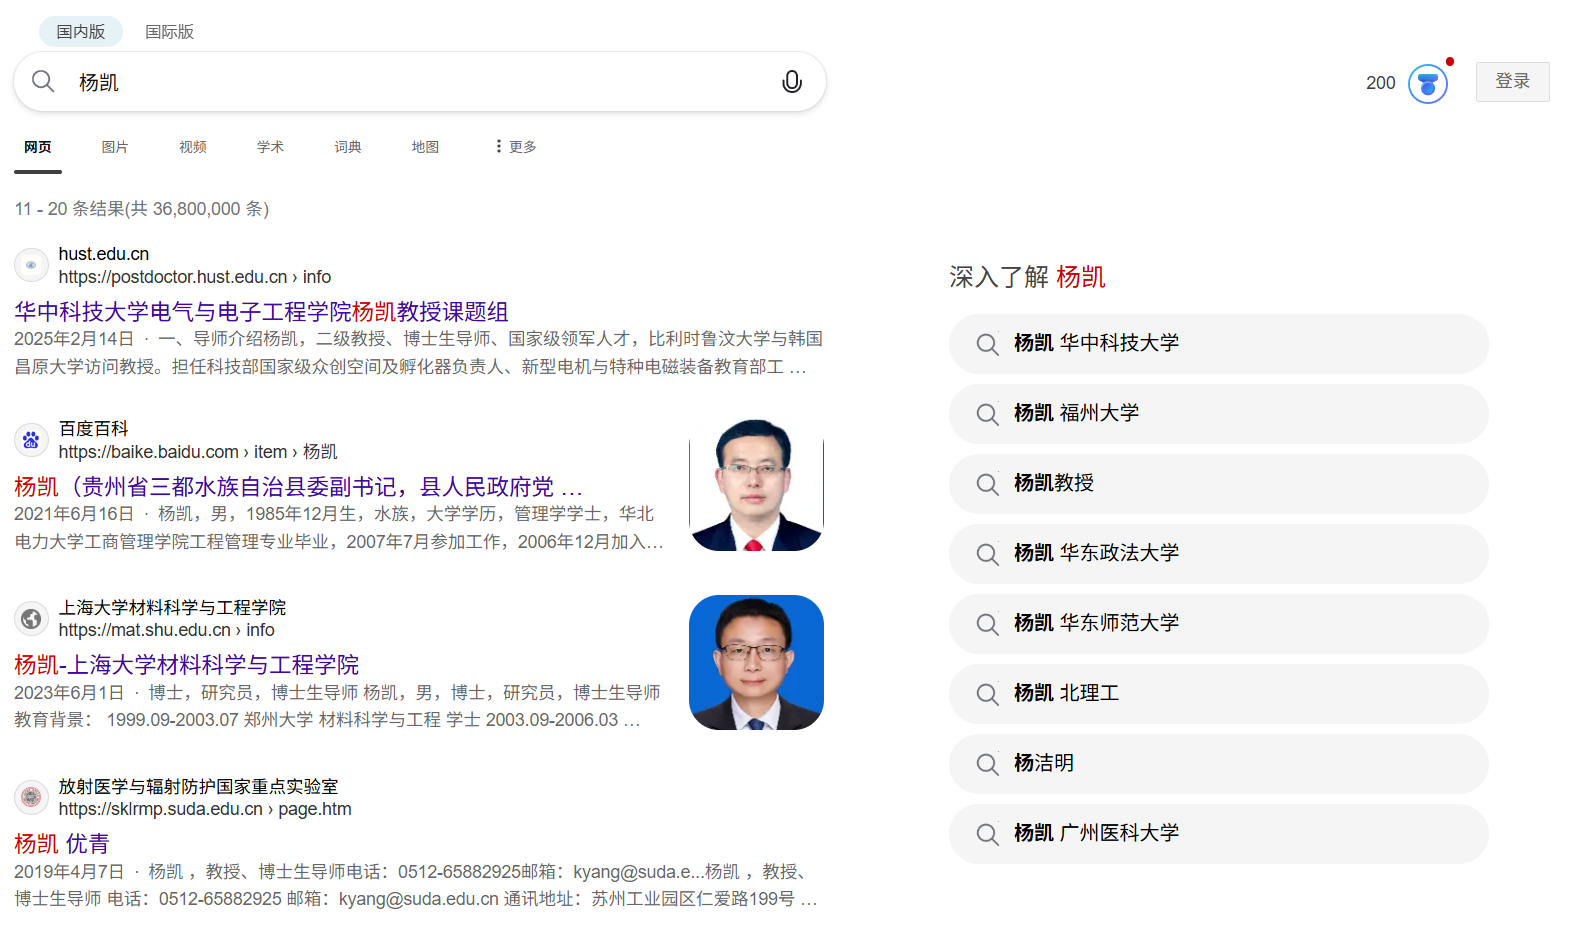The image size is (1570, 939).
Task: Open the Baidu Baike result portrait thumbnail
Action: 756,484
